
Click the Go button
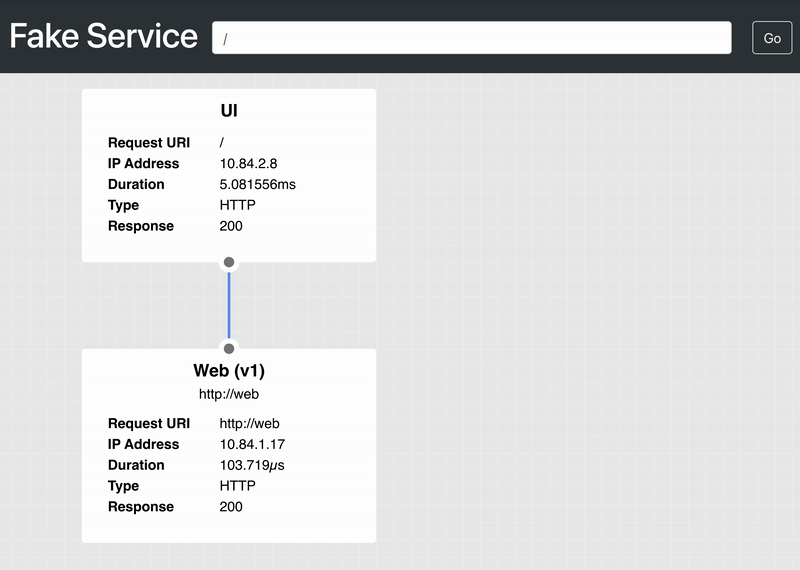pyautogui.click(x=771, y=38)
